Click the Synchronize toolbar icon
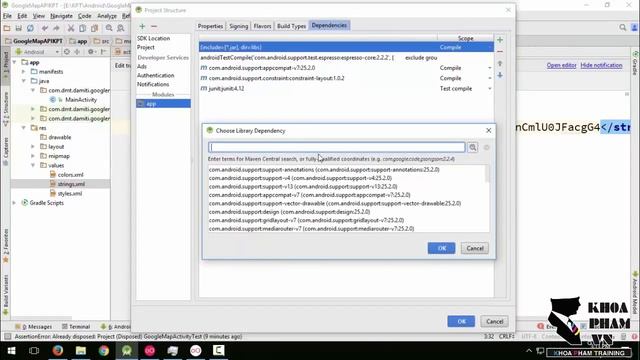This screenshot has height=360, width=640. click(30, 28)
